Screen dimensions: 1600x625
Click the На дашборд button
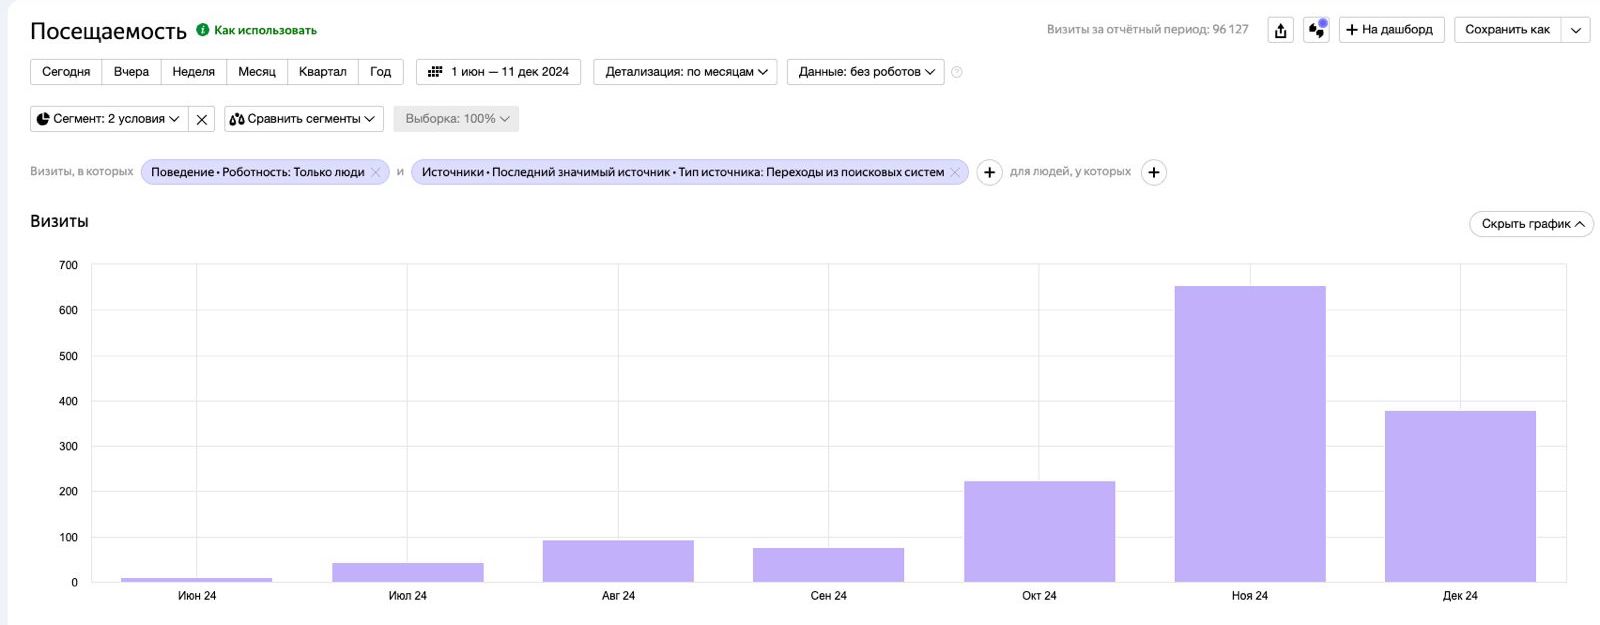click(x=1391, y=30)
